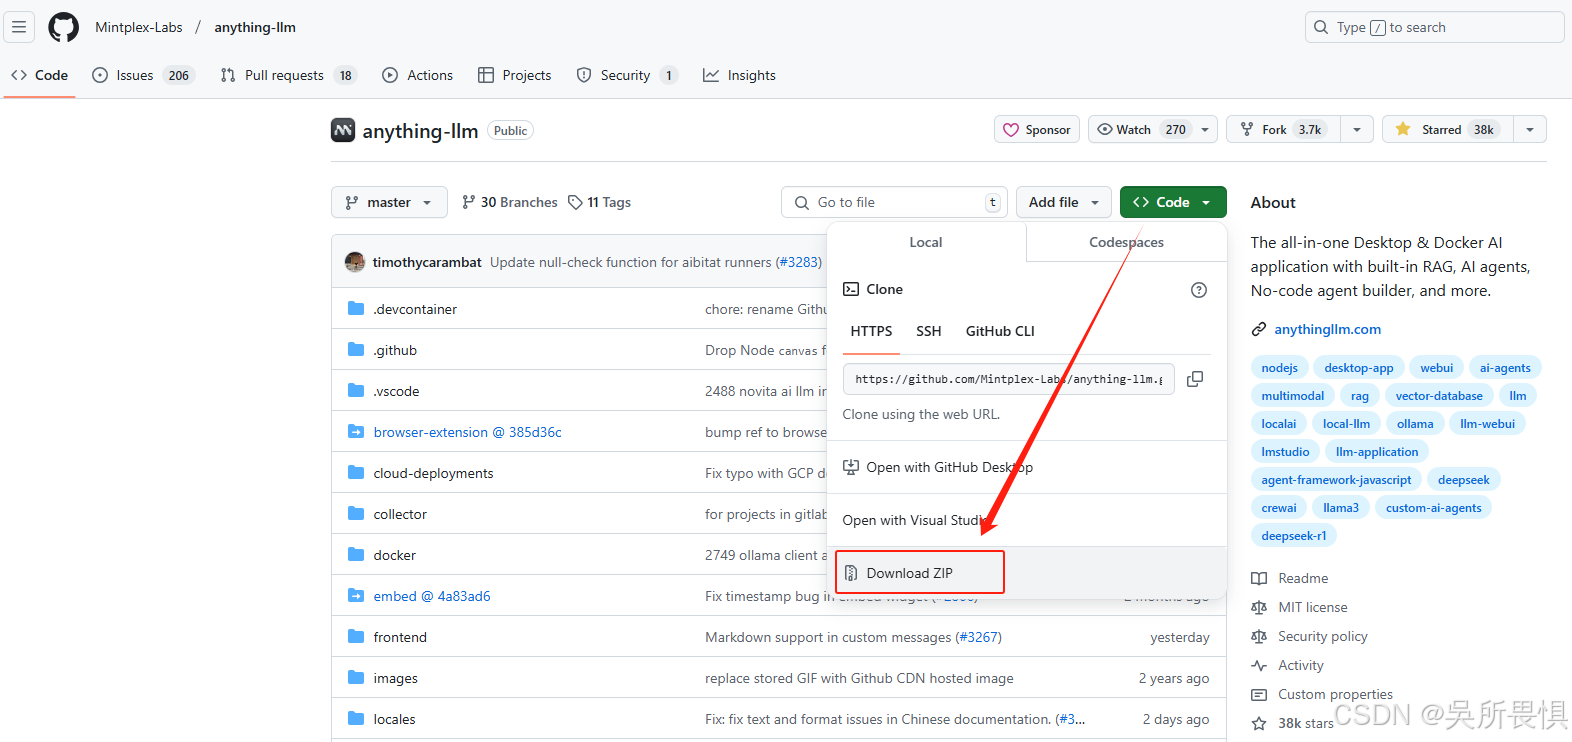
Task: Open the Starred lists caret
Action: click(1530, 129)
